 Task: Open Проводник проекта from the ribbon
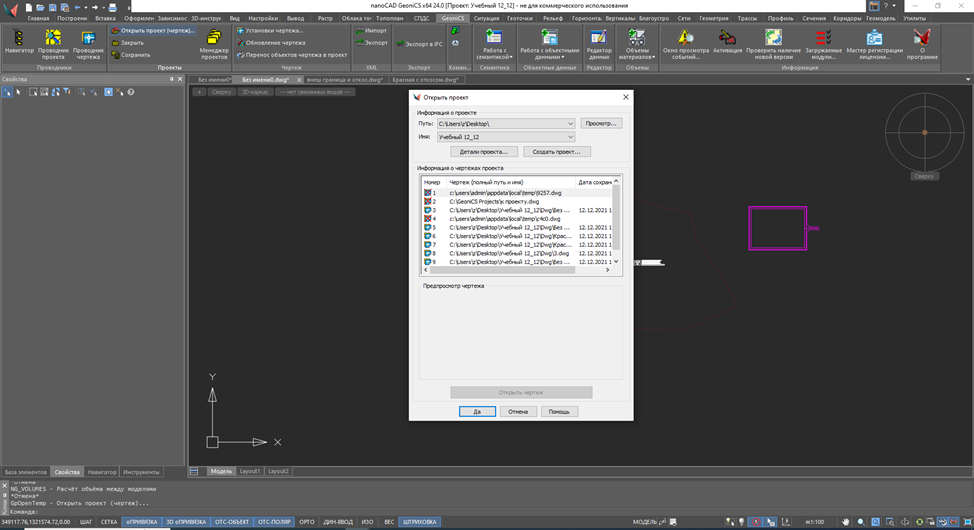tap(53, 43)
